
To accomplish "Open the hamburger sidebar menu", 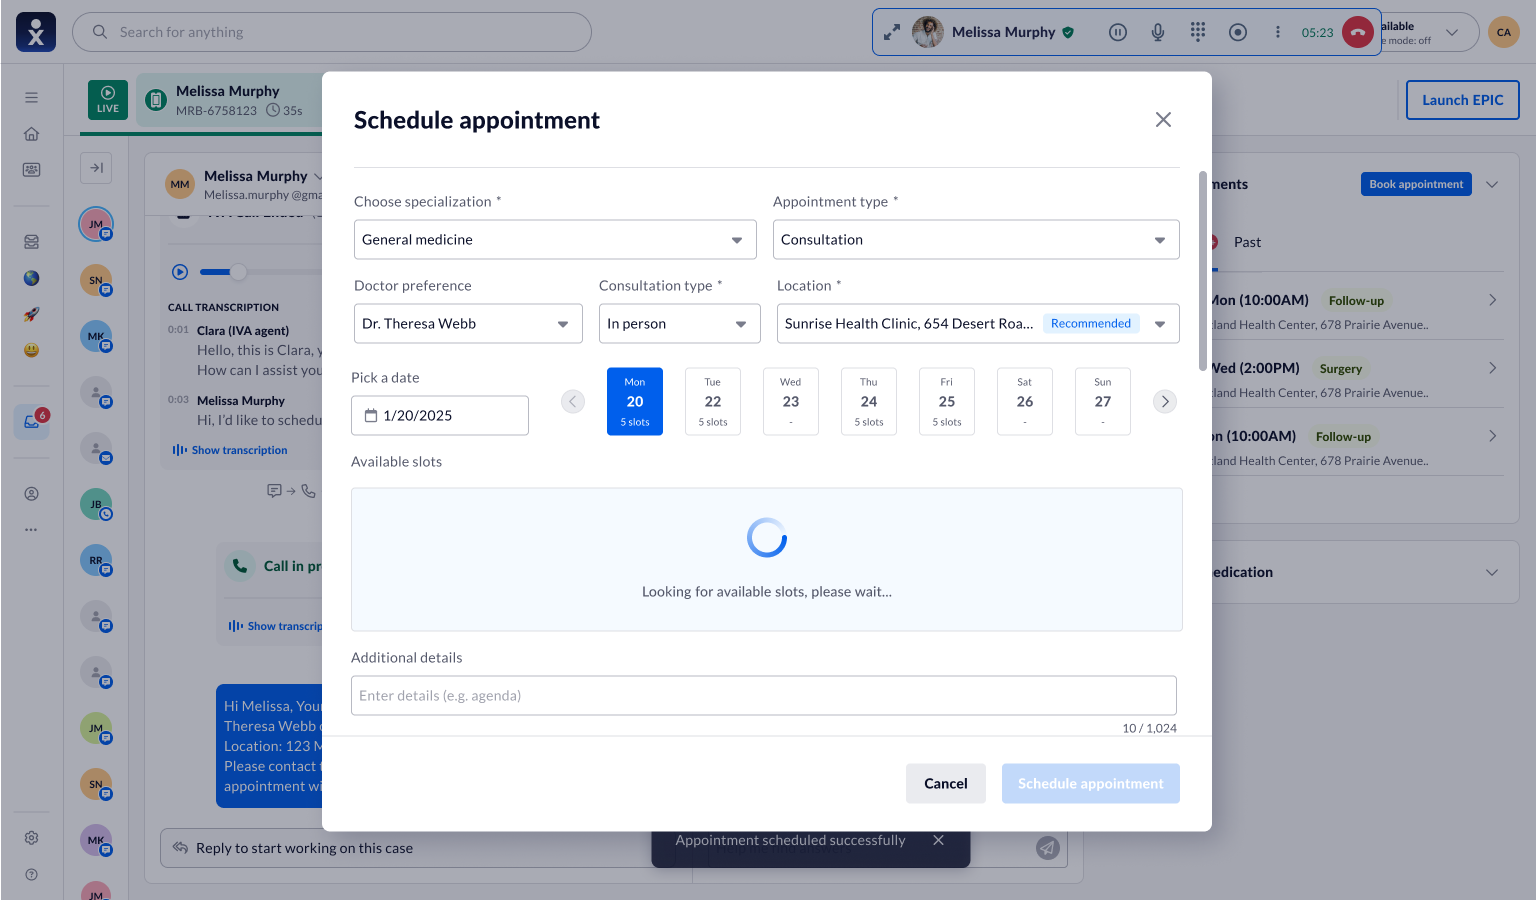I will [x=32, y=97].
